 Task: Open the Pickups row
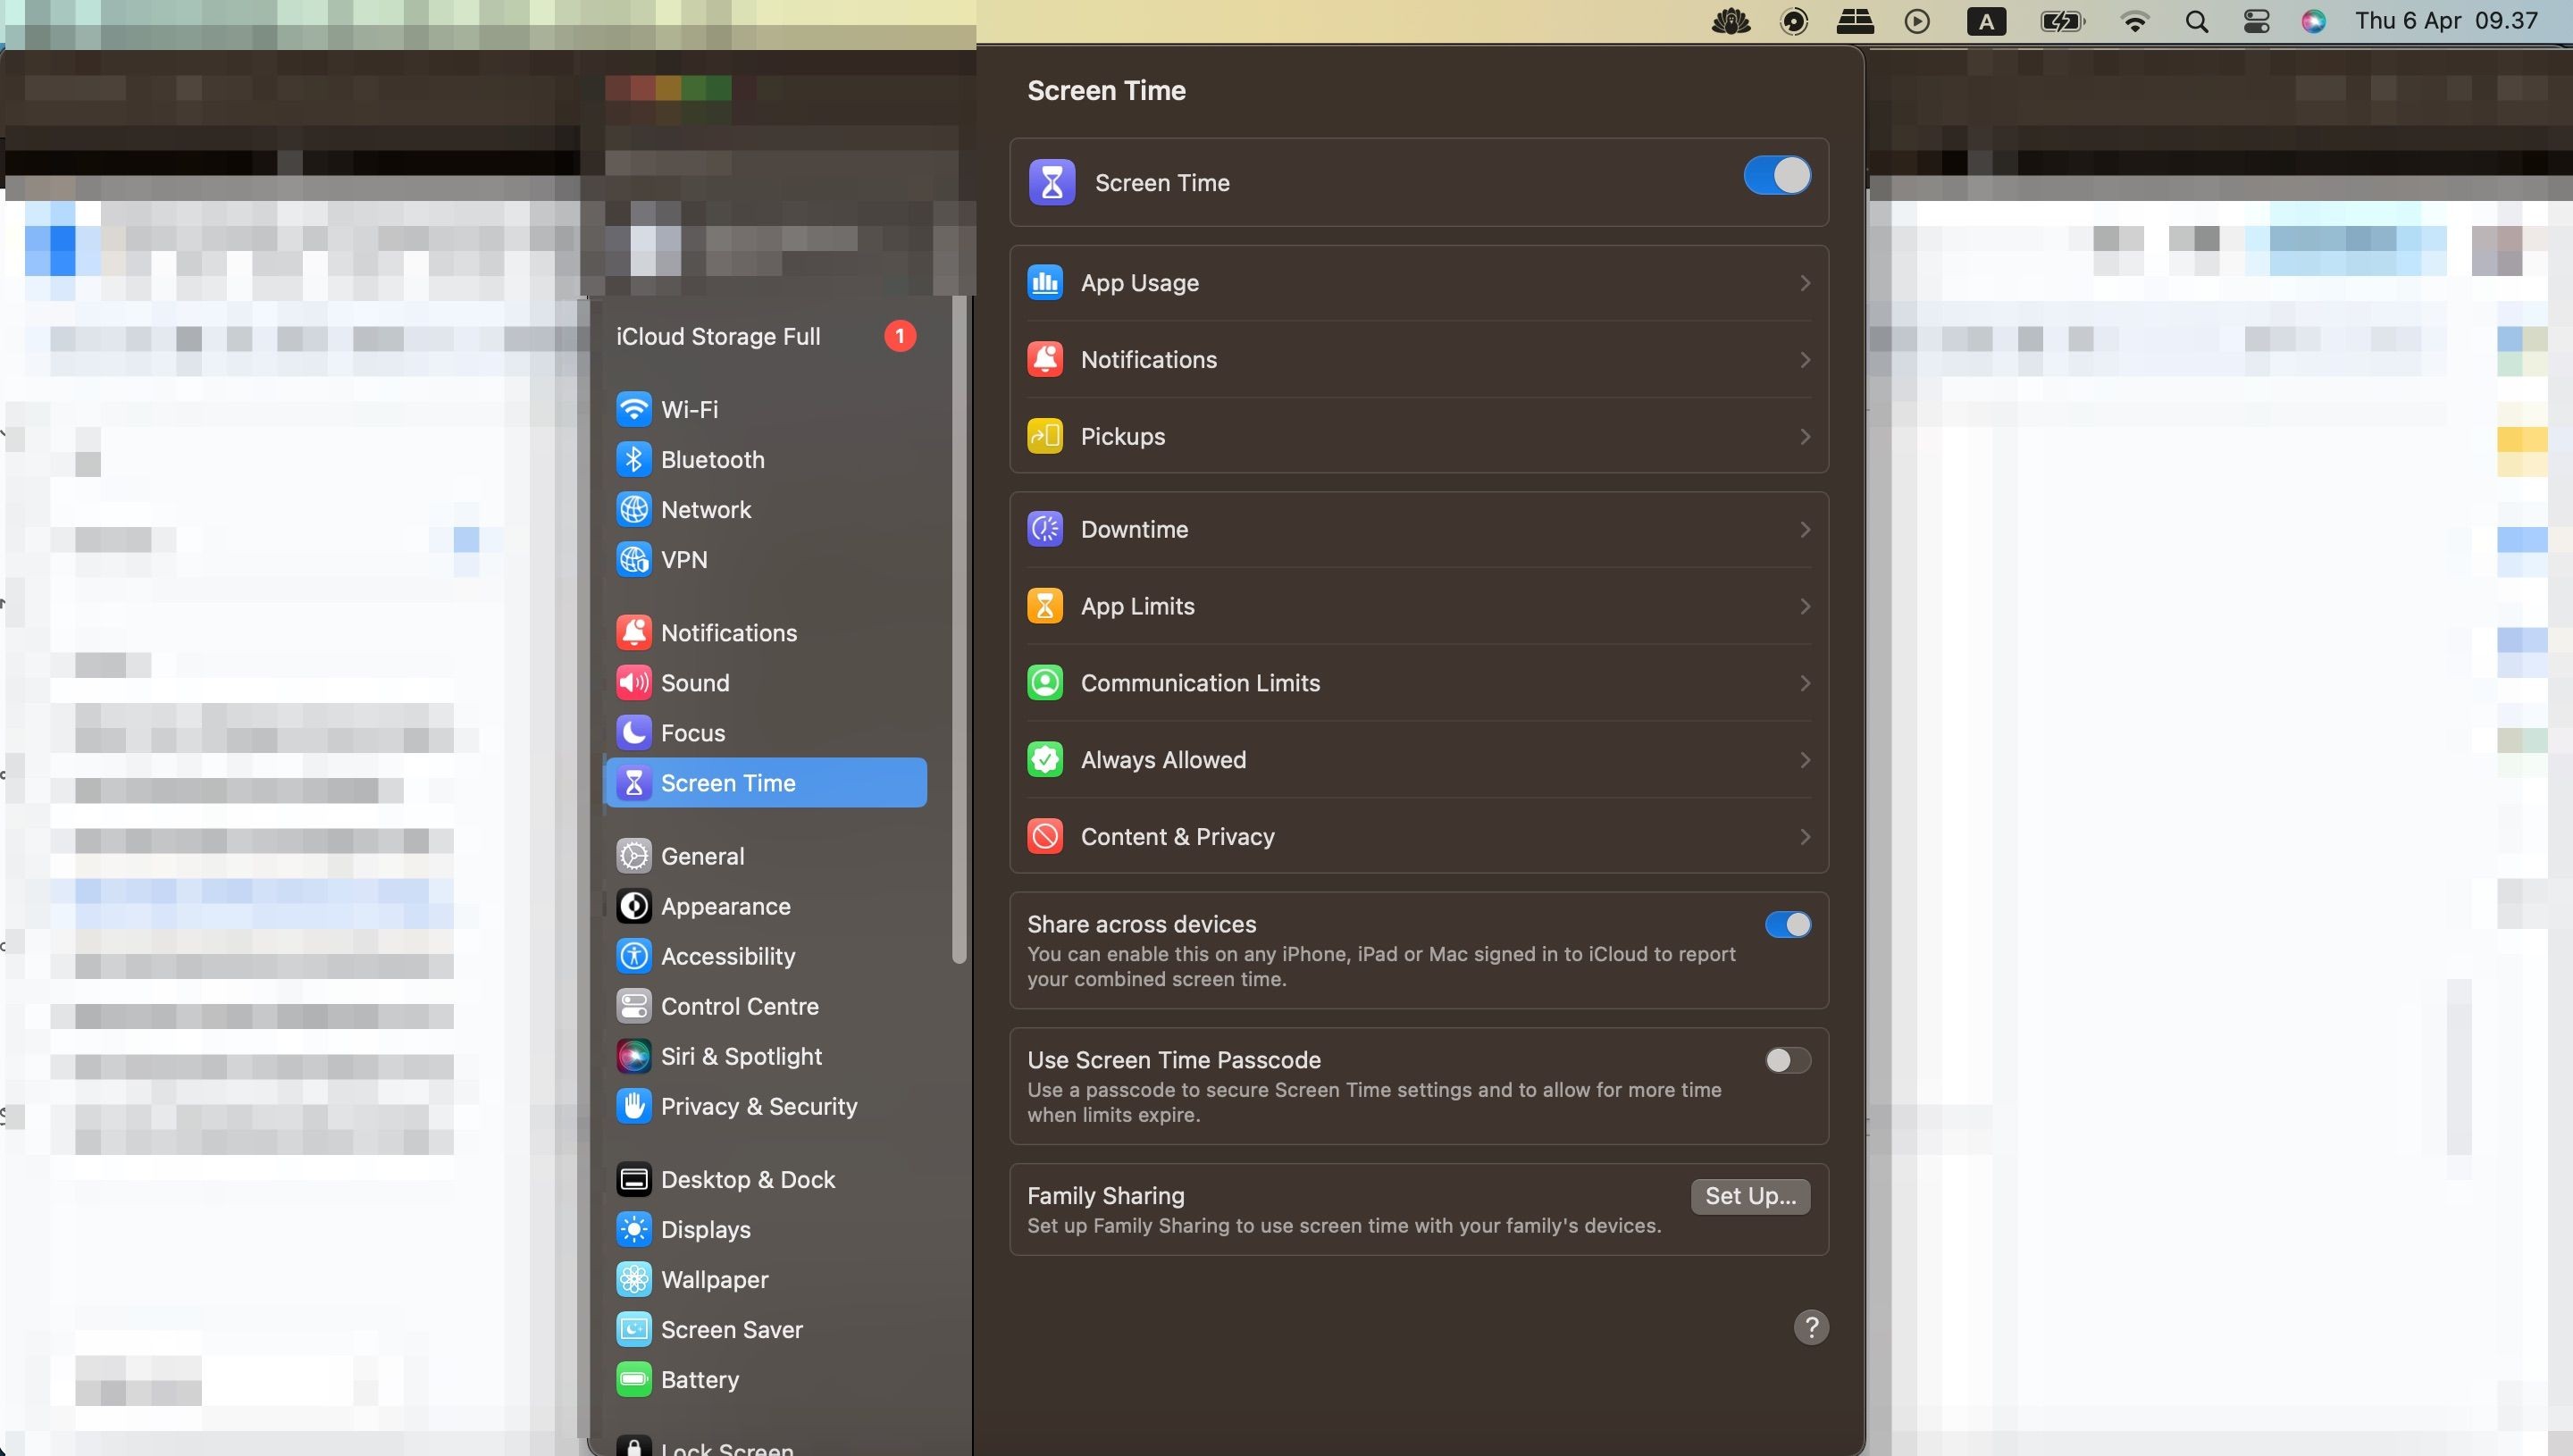(1419, 436)
